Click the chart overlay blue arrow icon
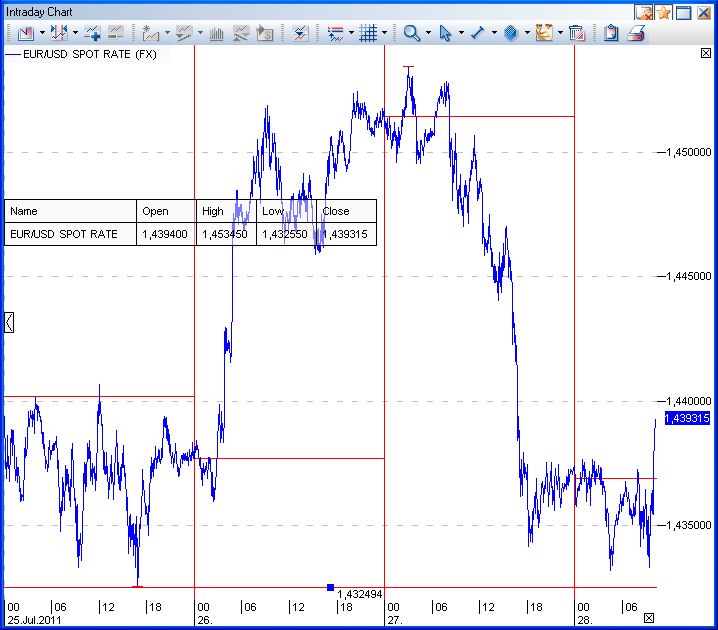Image resolution: width=718 pixels, height=630 pixels. 300,33
